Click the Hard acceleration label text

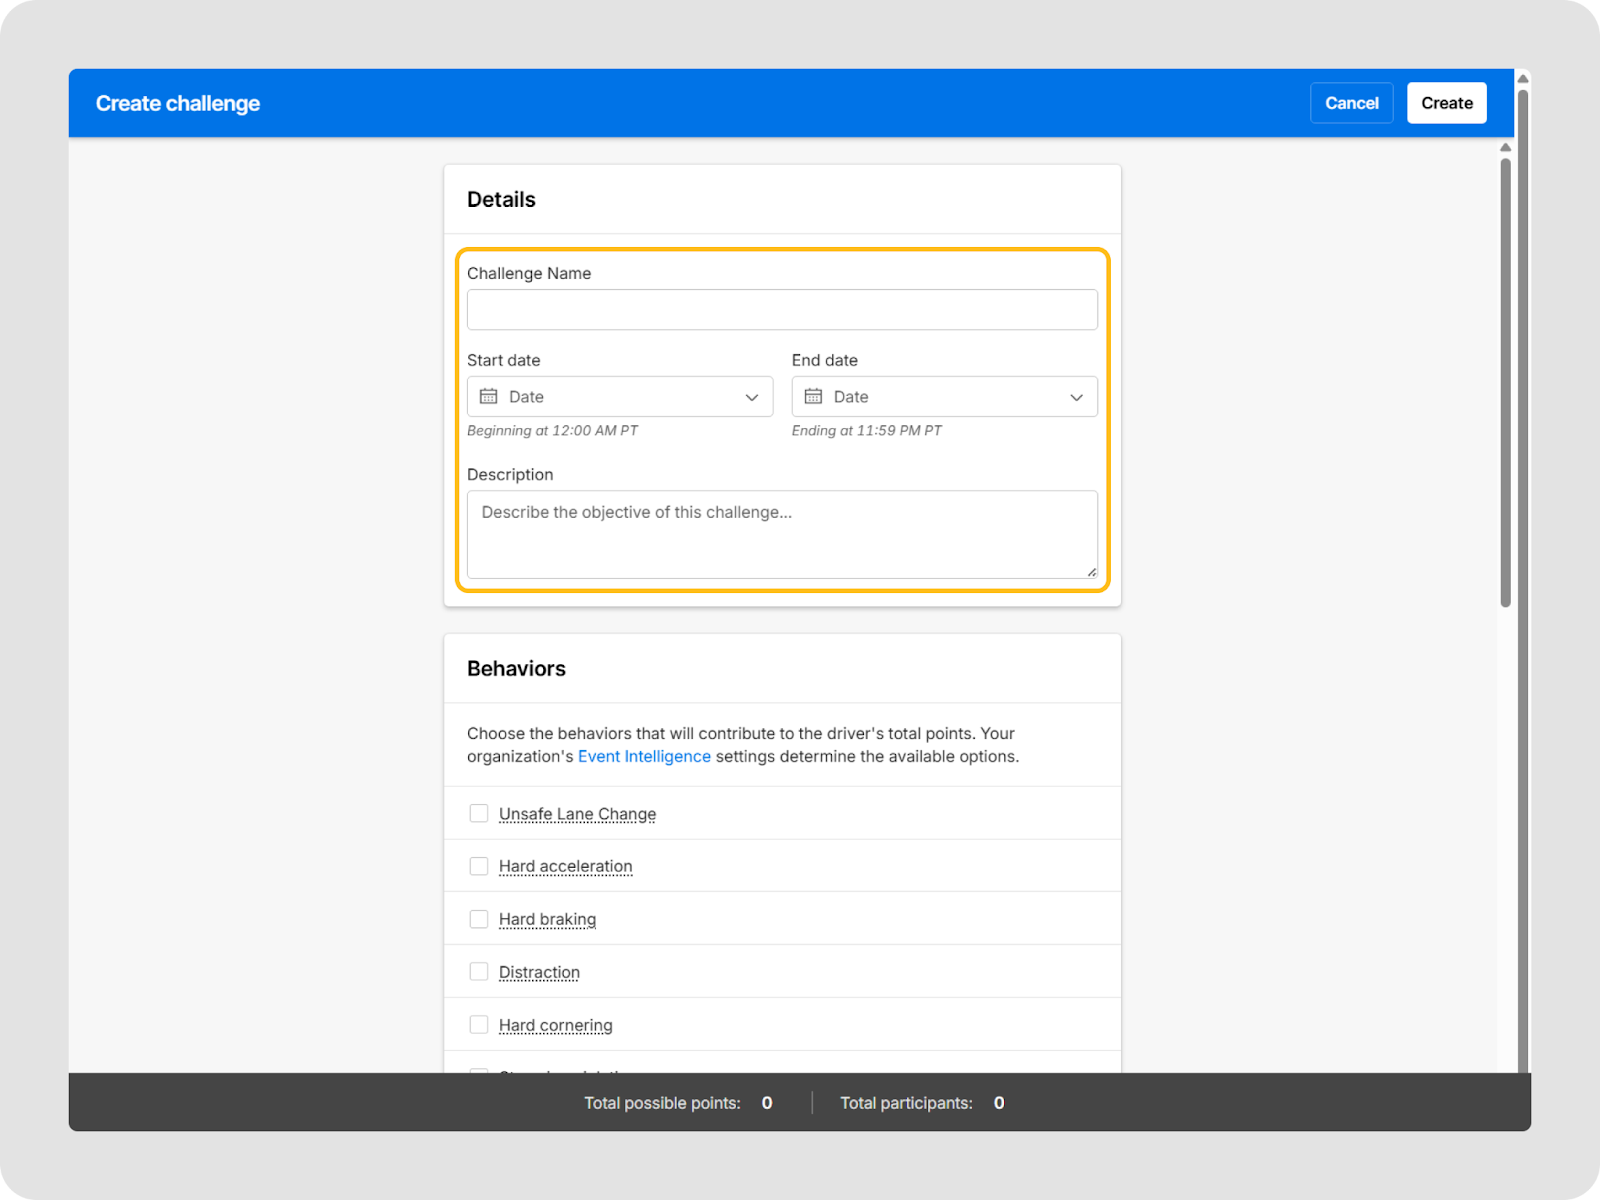tap(565, 866)
